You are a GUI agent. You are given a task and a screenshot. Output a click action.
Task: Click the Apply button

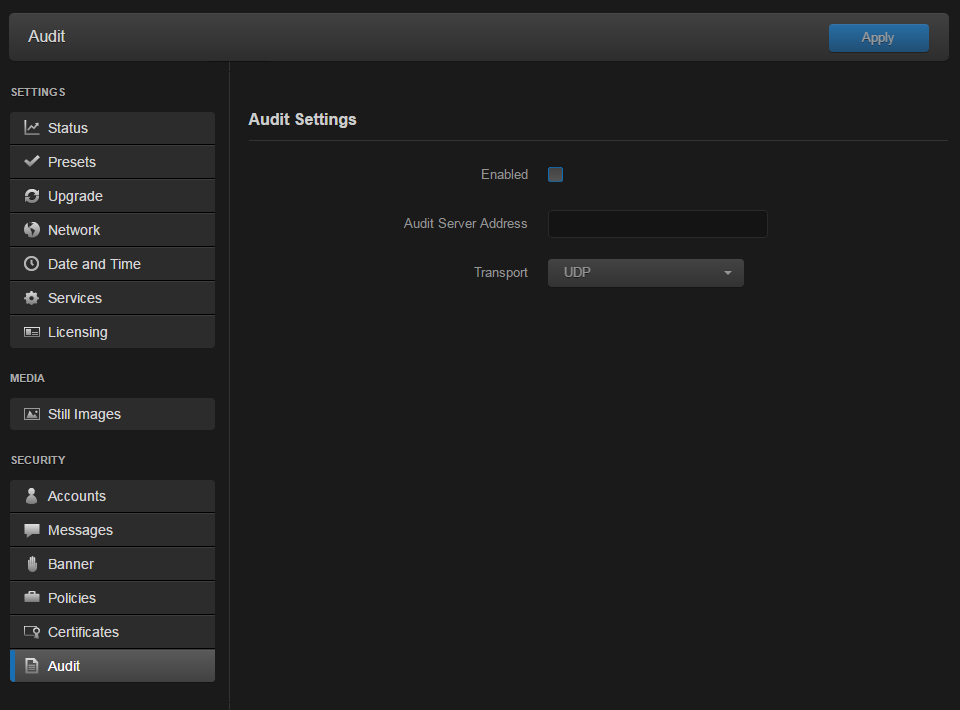(x=878, y=37)
